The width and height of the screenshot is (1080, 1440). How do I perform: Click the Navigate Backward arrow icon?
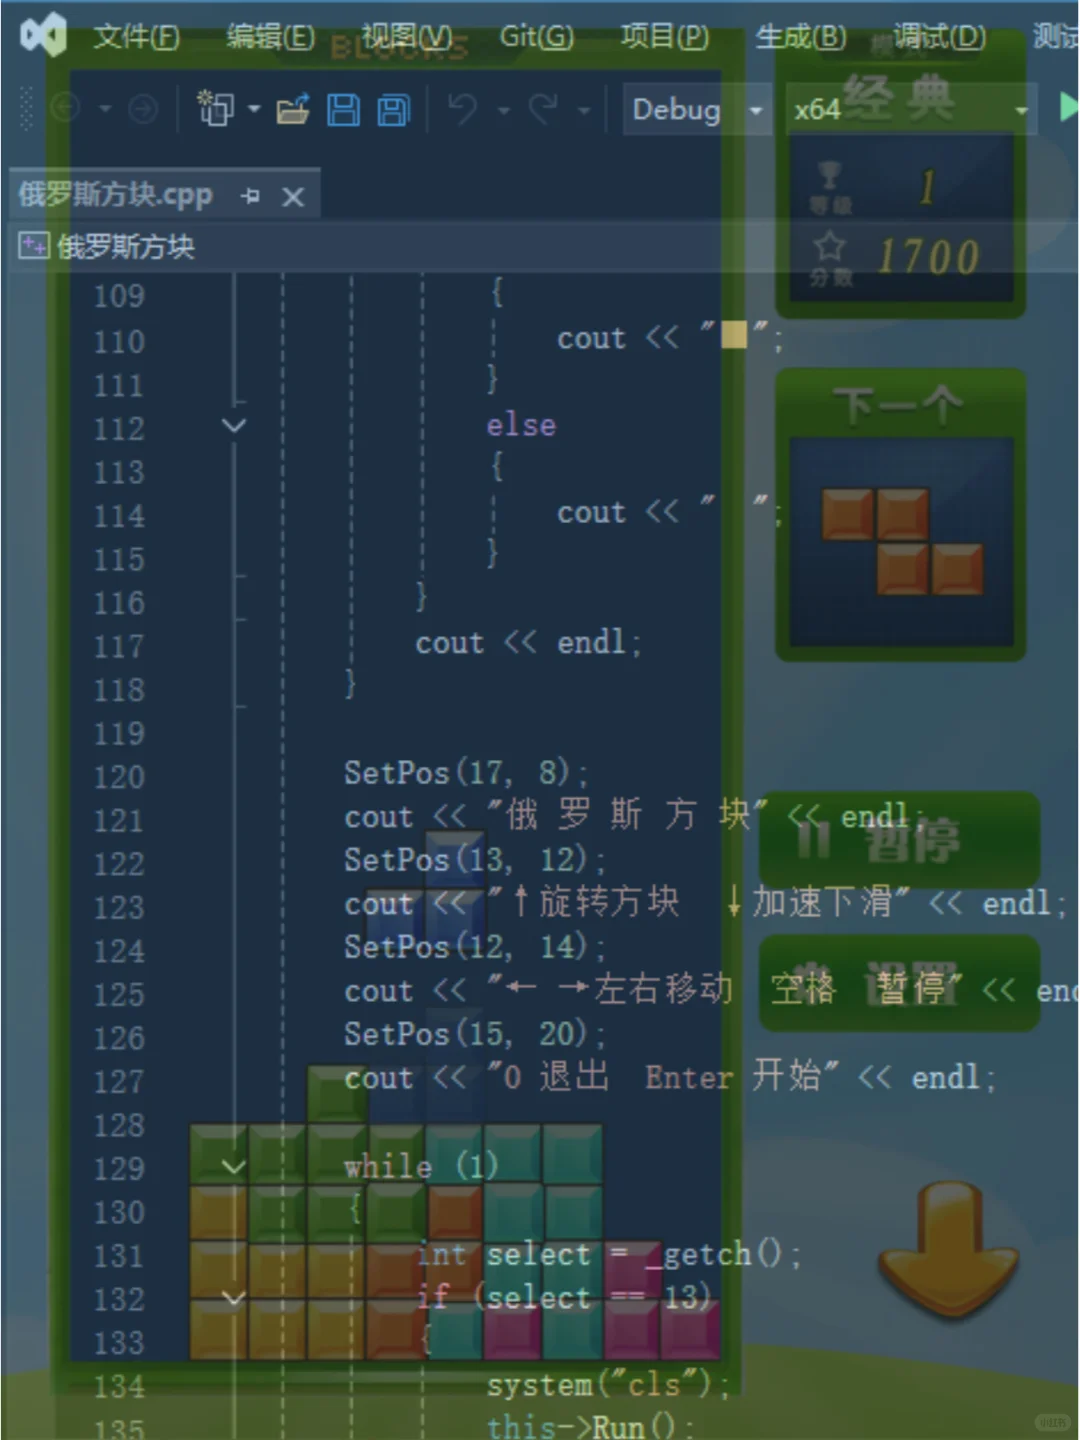64,109
